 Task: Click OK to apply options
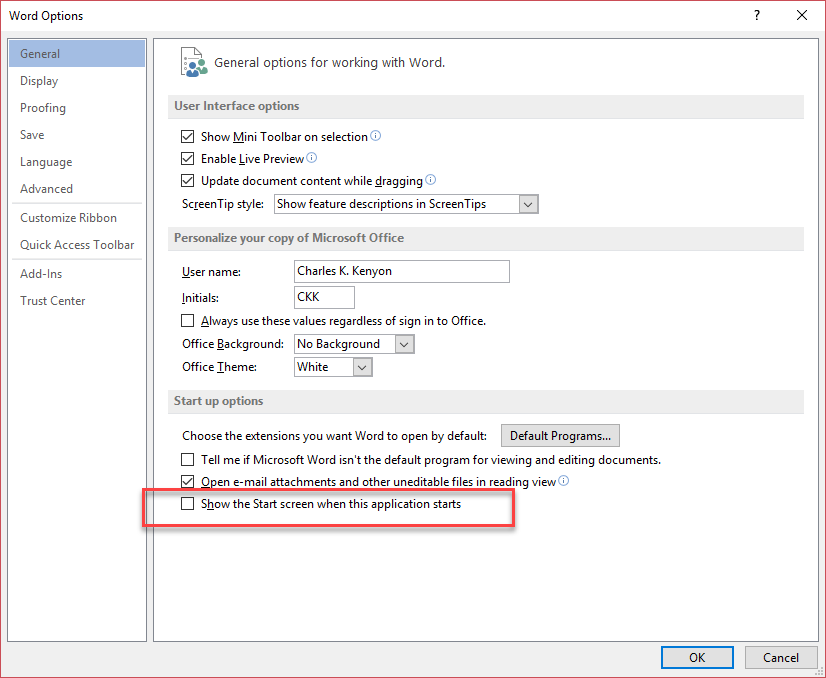(697, 657)
